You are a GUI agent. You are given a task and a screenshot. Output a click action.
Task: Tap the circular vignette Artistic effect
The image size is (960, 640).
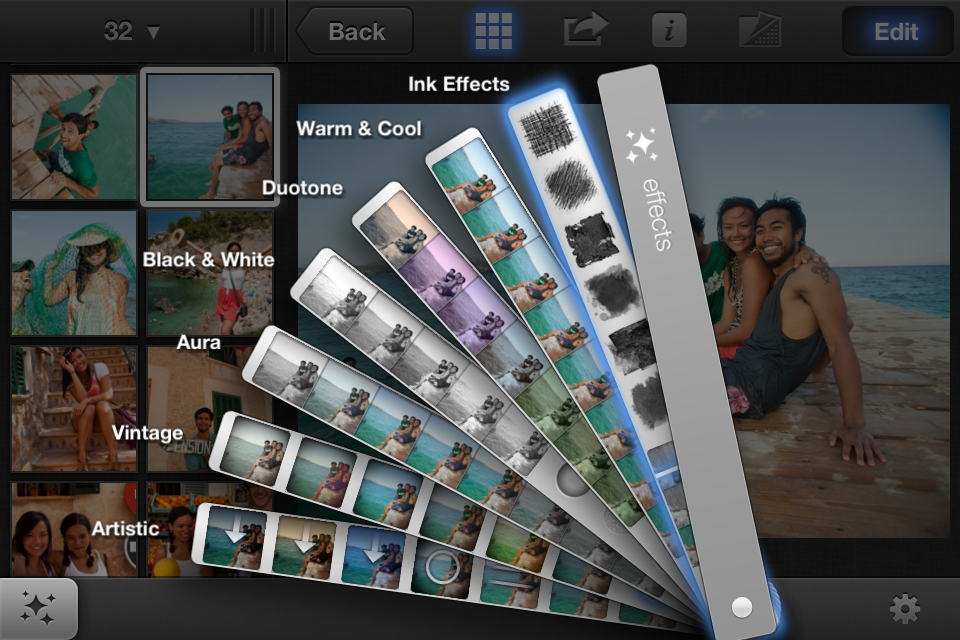[441, 567]
